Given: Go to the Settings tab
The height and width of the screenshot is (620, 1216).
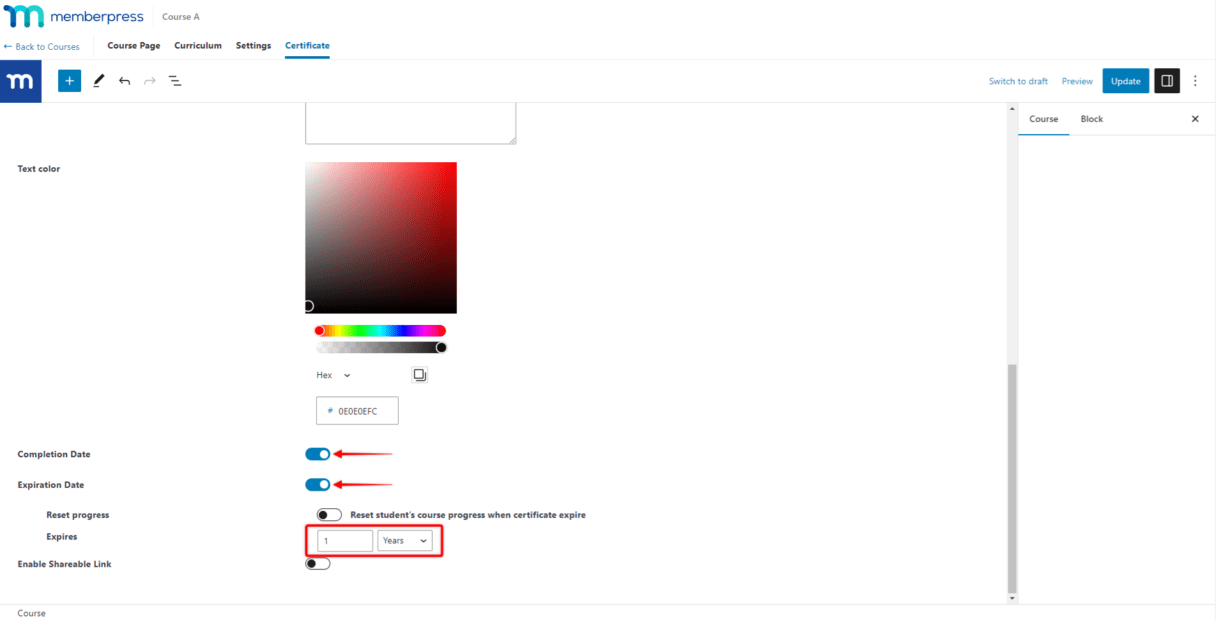Looking at the screenshot, I should pyautogui.click(x=254, y=46).
